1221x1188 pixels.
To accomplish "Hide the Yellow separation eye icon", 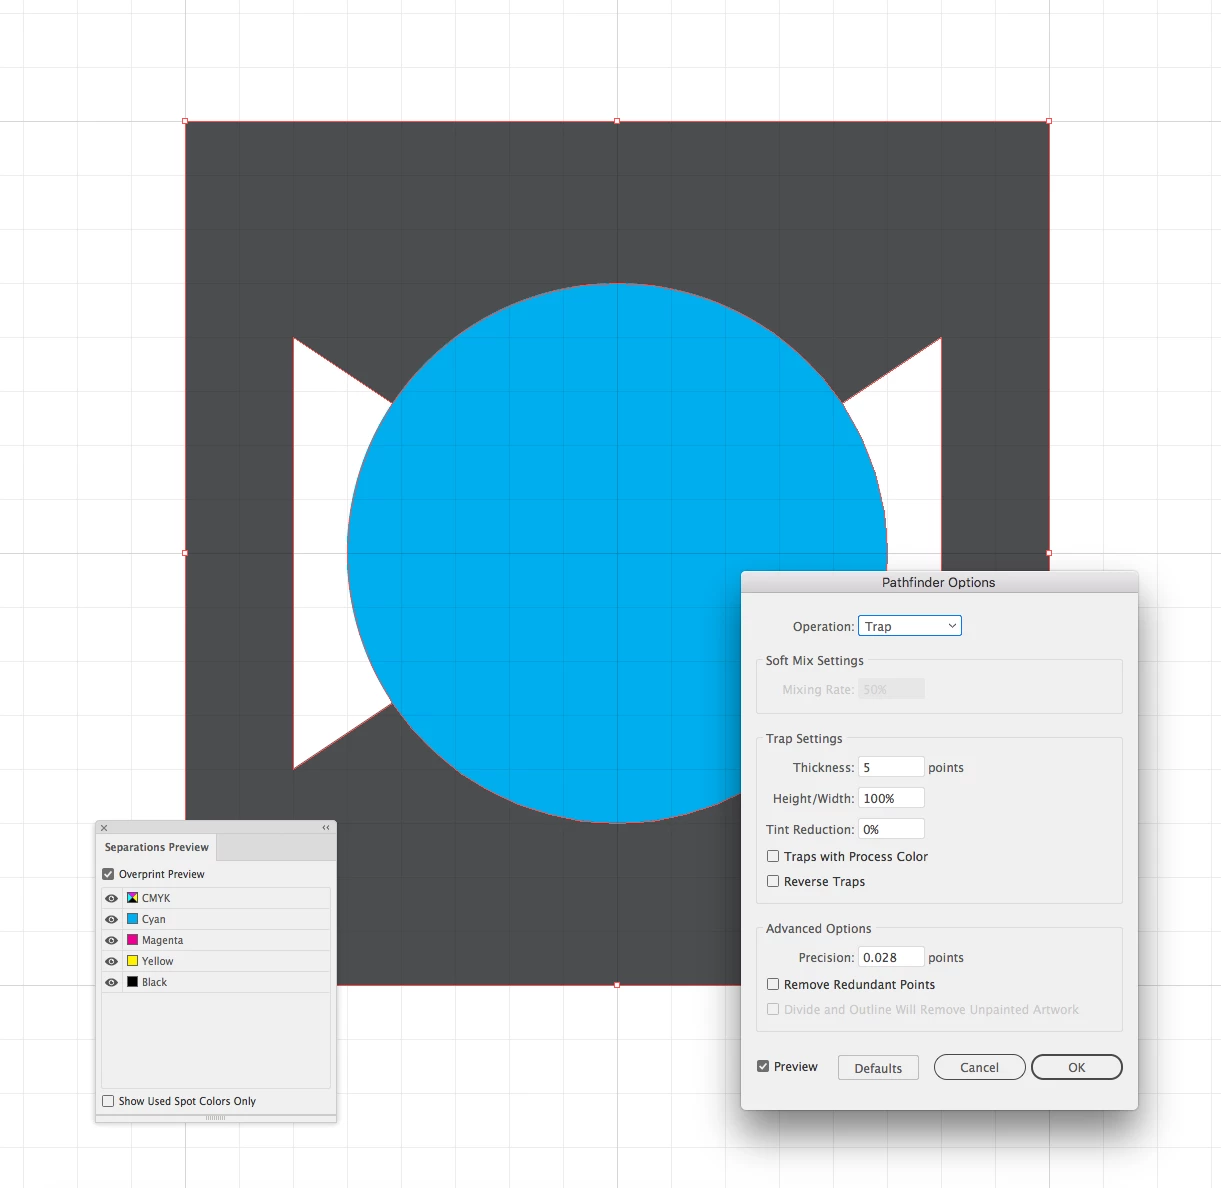I will point(112,961).
